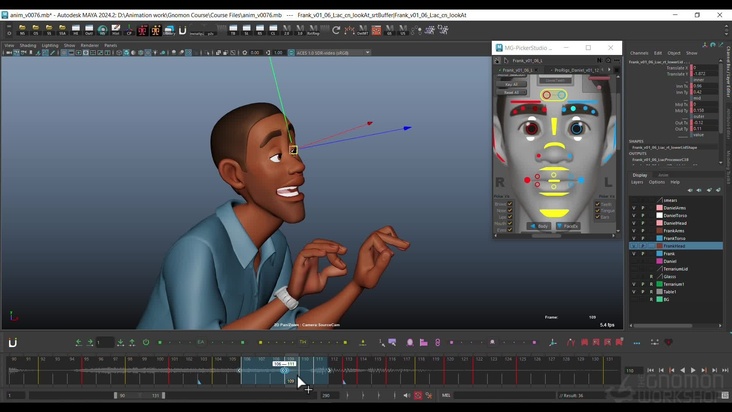The height and width of the screenshot is (412, 732).
Task: Uncheck the Tongue picker visibility checkbox
Action: (598, 210)
